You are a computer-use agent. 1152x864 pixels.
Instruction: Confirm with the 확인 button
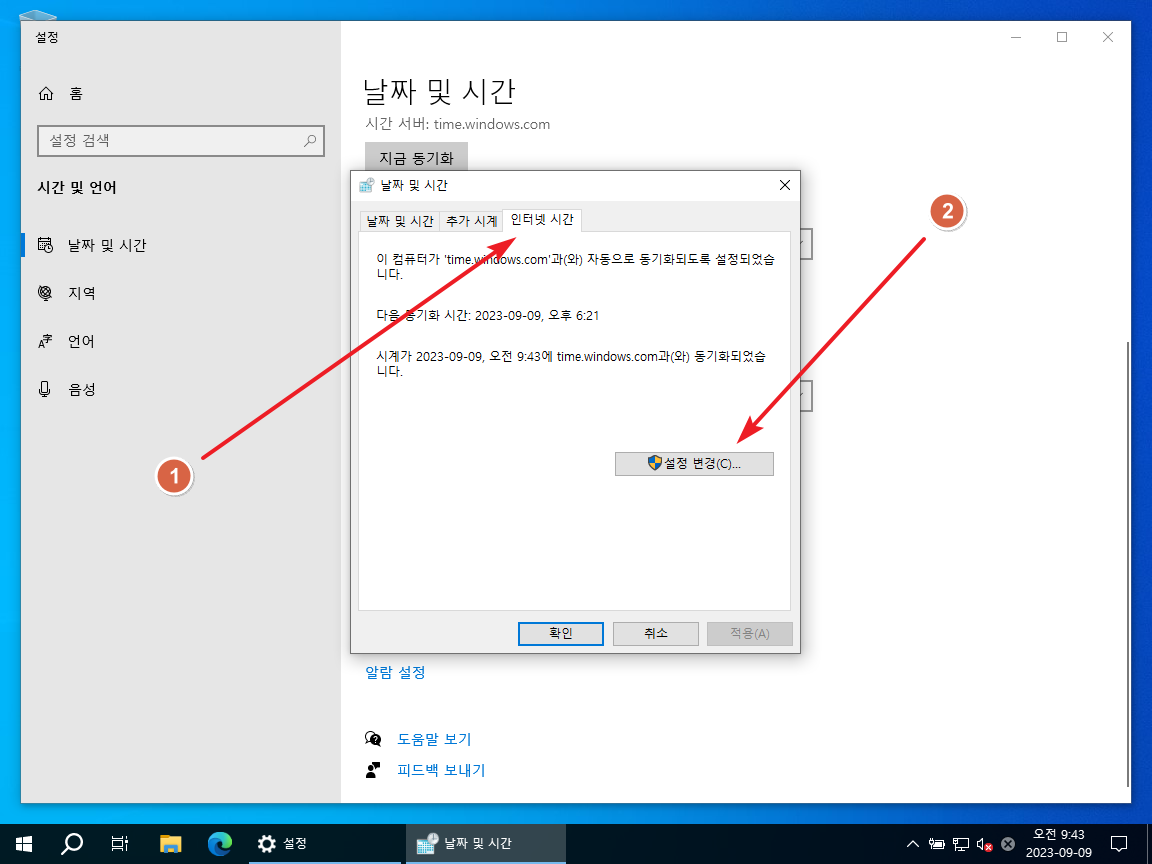click(561, 633)
